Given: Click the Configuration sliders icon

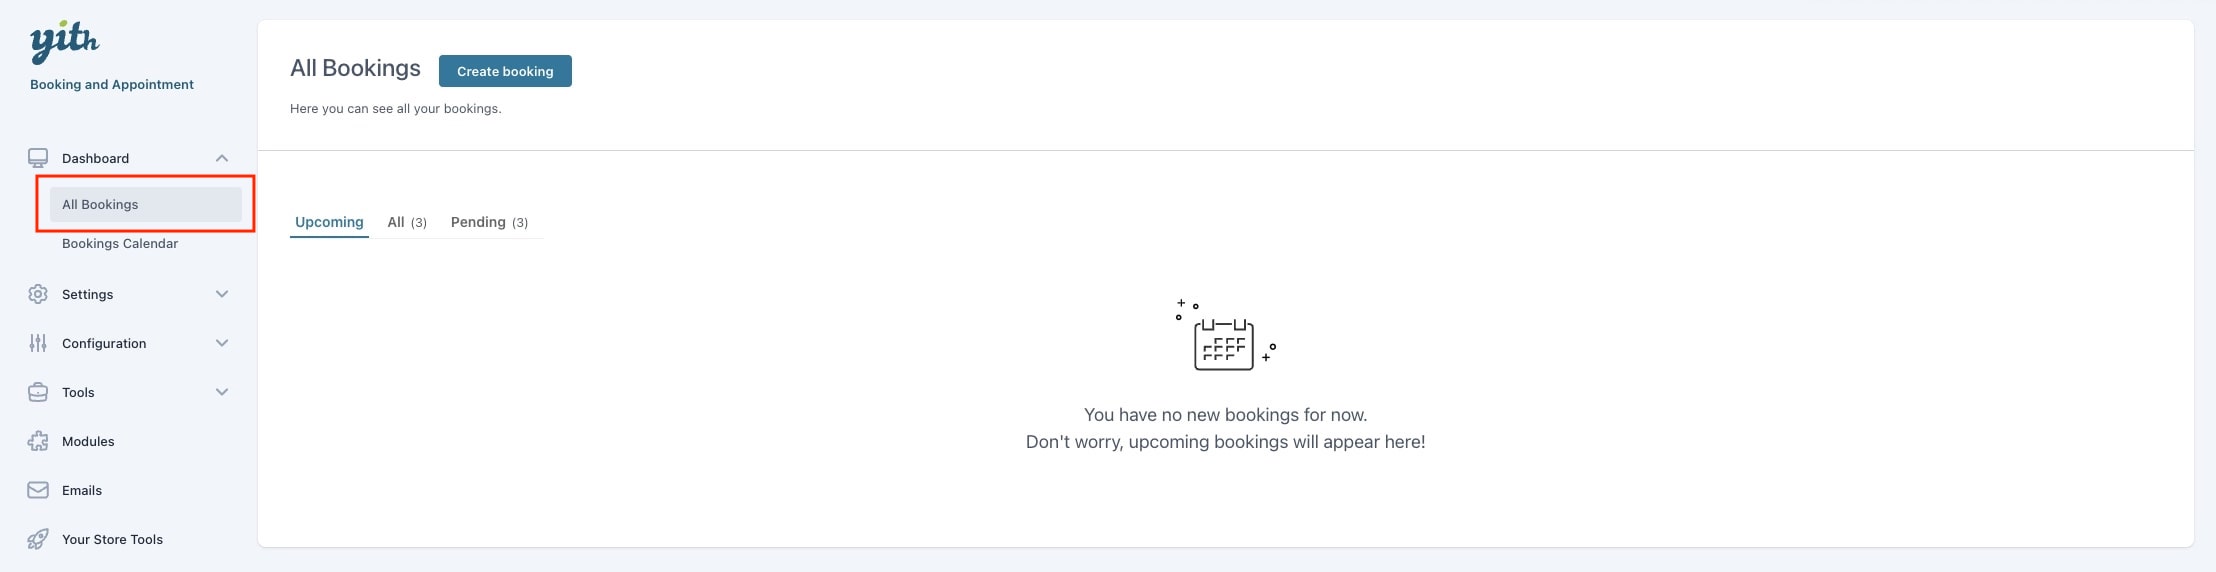Looking at the screenshot, I should point(38,343).
